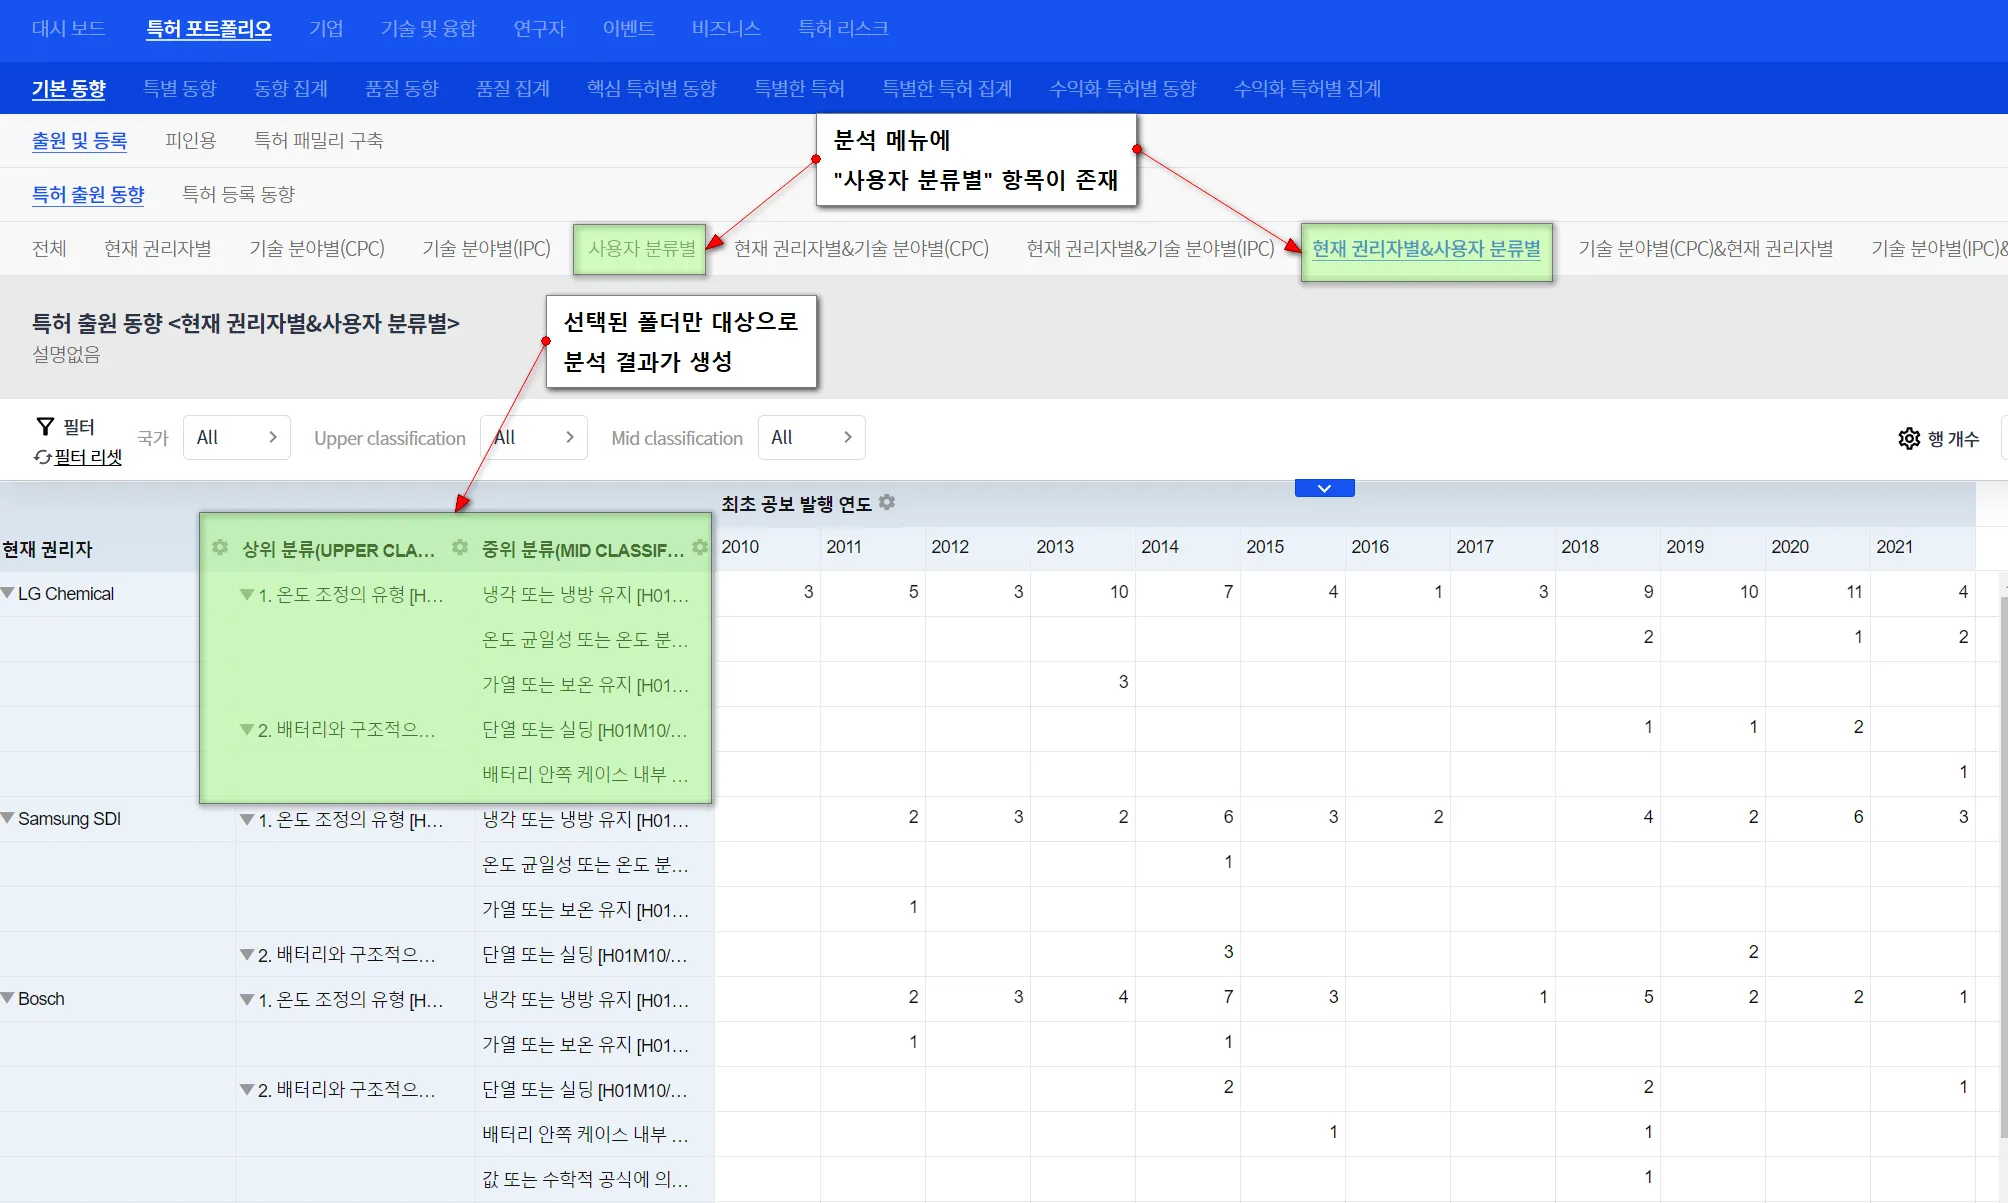Open the 국가 All dropdown
This screenshot has height=1203, width=2008.
[236, 438]
